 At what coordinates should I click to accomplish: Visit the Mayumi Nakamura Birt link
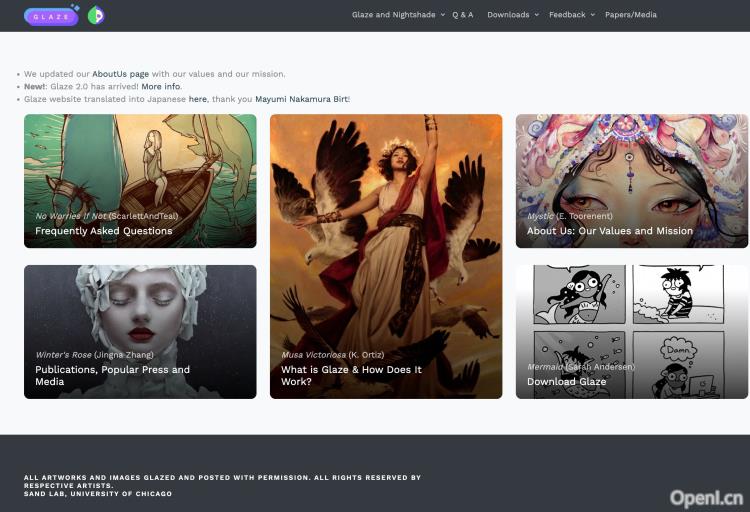[x=301, y=100]
